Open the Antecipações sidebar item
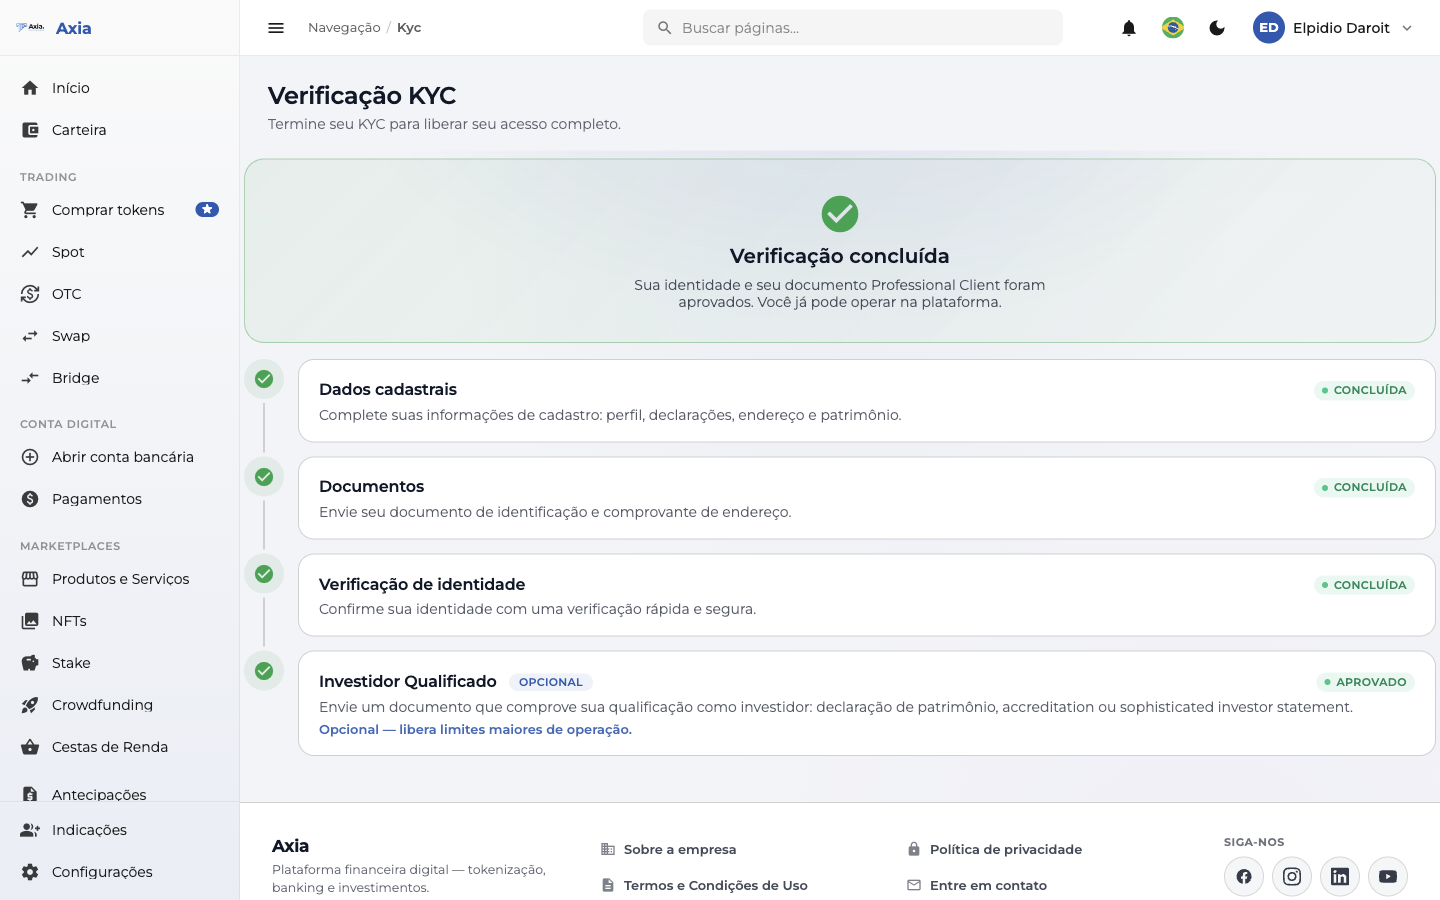 coord(120,792)
